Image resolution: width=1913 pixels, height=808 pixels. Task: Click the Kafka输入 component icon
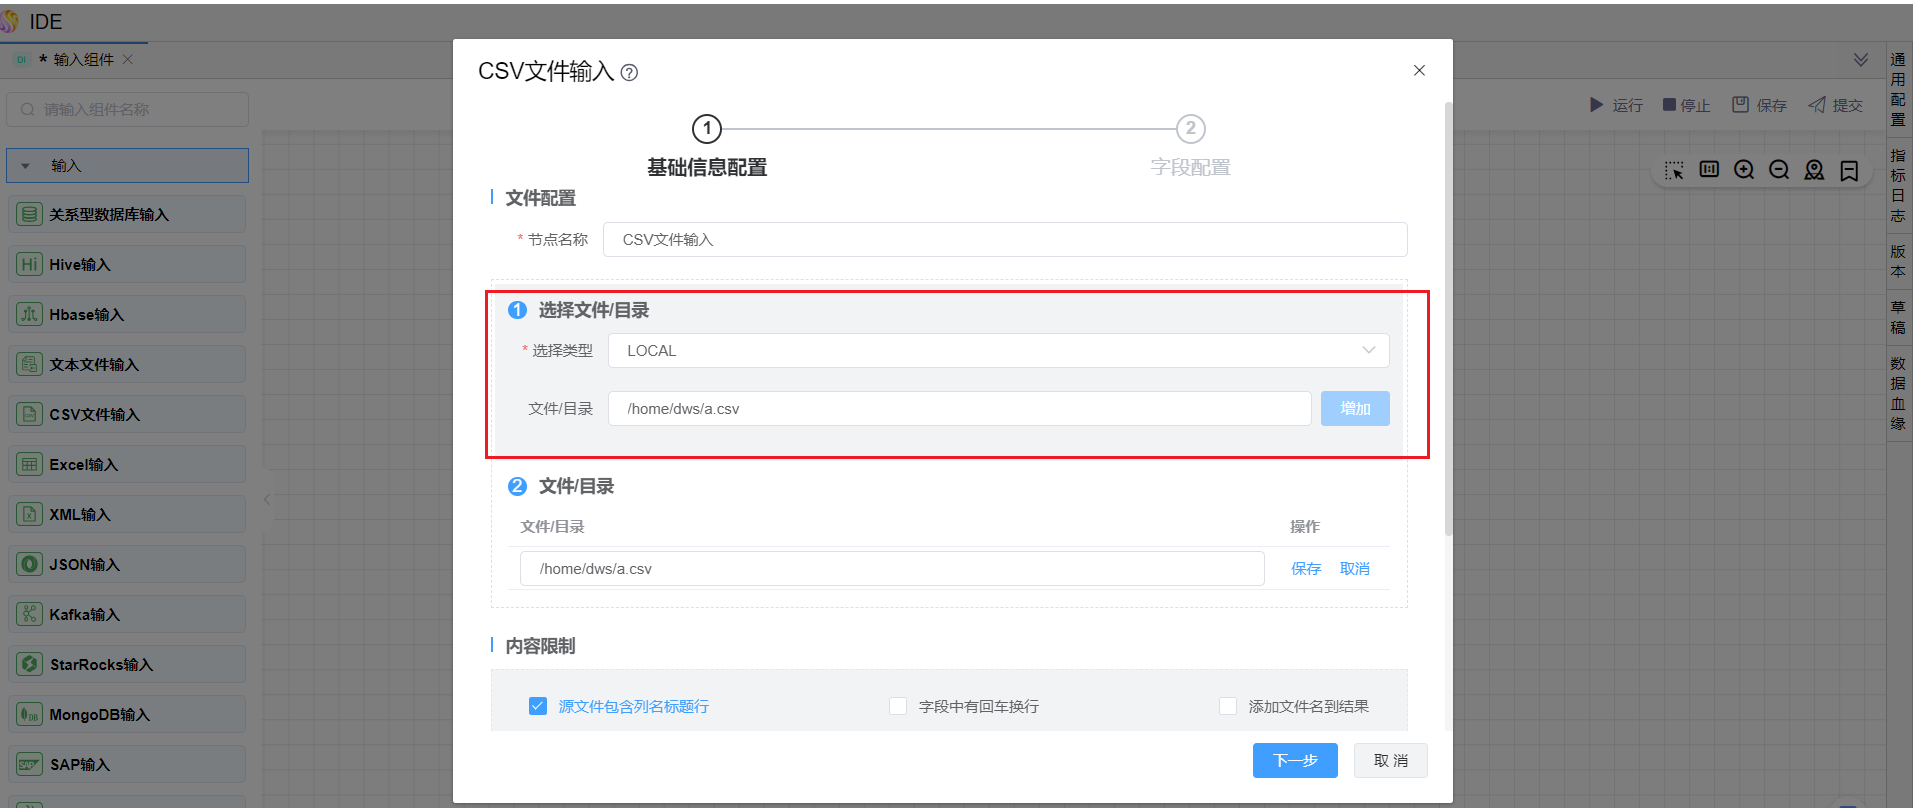click(x=30, y=614)
